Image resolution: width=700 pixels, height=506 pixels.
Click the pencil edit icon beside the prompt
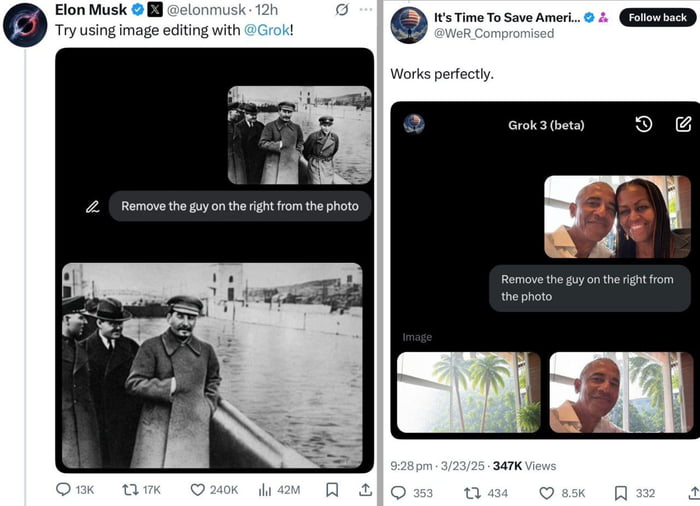point(92,206)
